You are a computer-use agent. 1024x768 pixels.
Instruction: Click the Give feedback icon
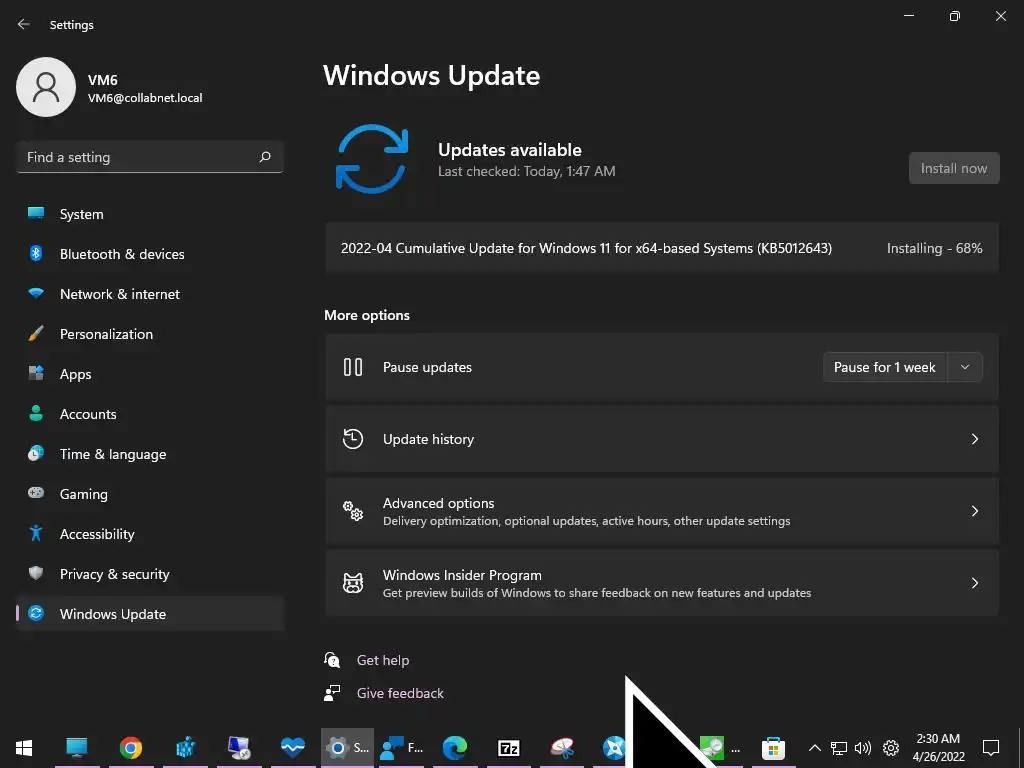(332, 693)
